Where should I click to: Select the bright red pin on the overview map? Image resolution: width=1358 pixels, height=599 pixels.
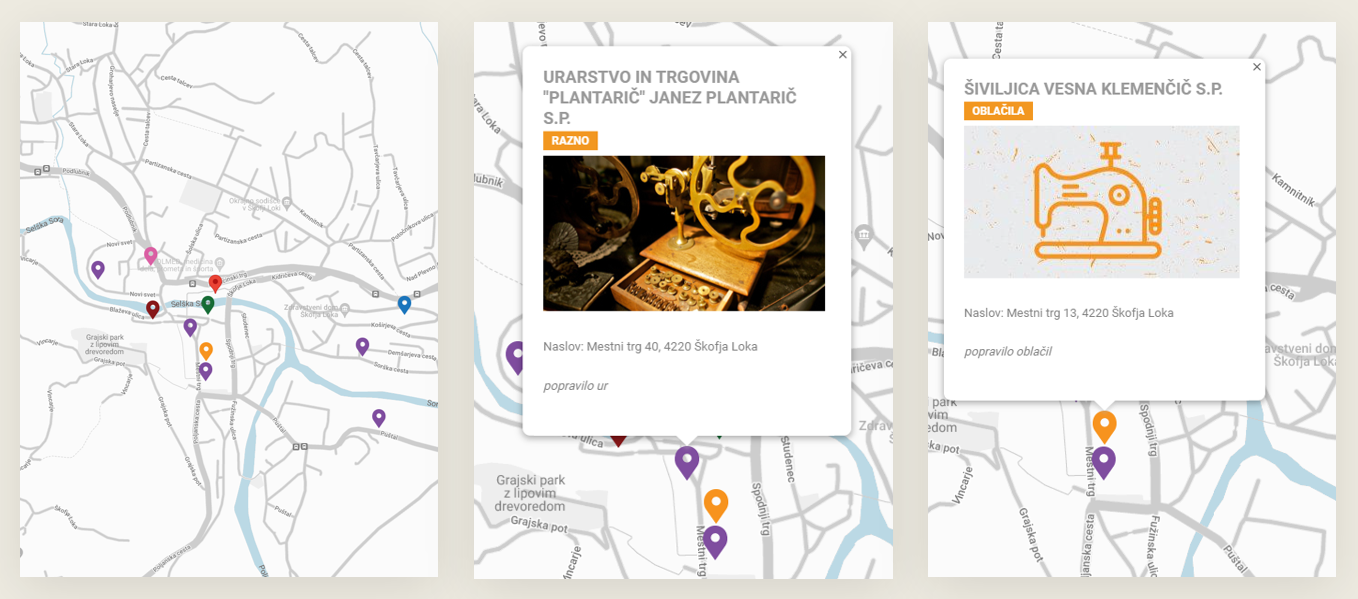(x=215, y=283)
